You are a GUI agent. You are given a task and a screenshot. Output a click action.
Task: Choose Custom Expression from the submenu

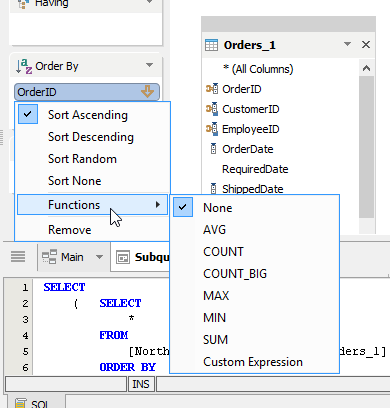pyautogui.click(x=253, y=362)
